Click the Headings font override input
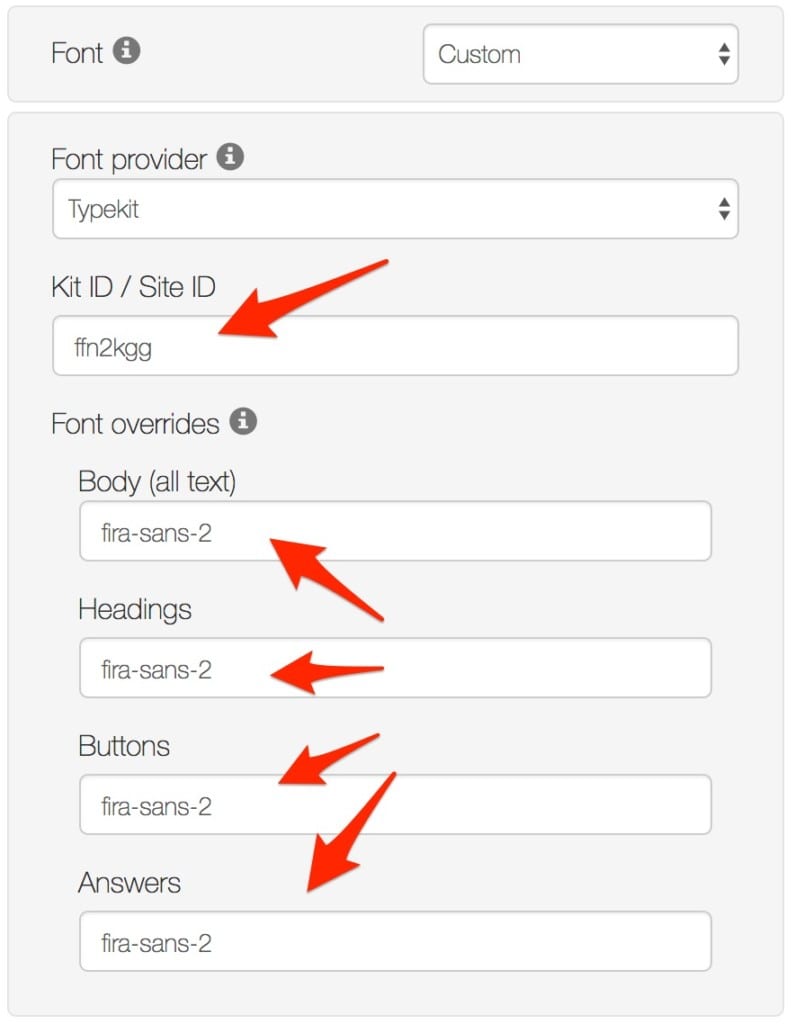This screenshot has width=795, height=1024. (395, 668)
